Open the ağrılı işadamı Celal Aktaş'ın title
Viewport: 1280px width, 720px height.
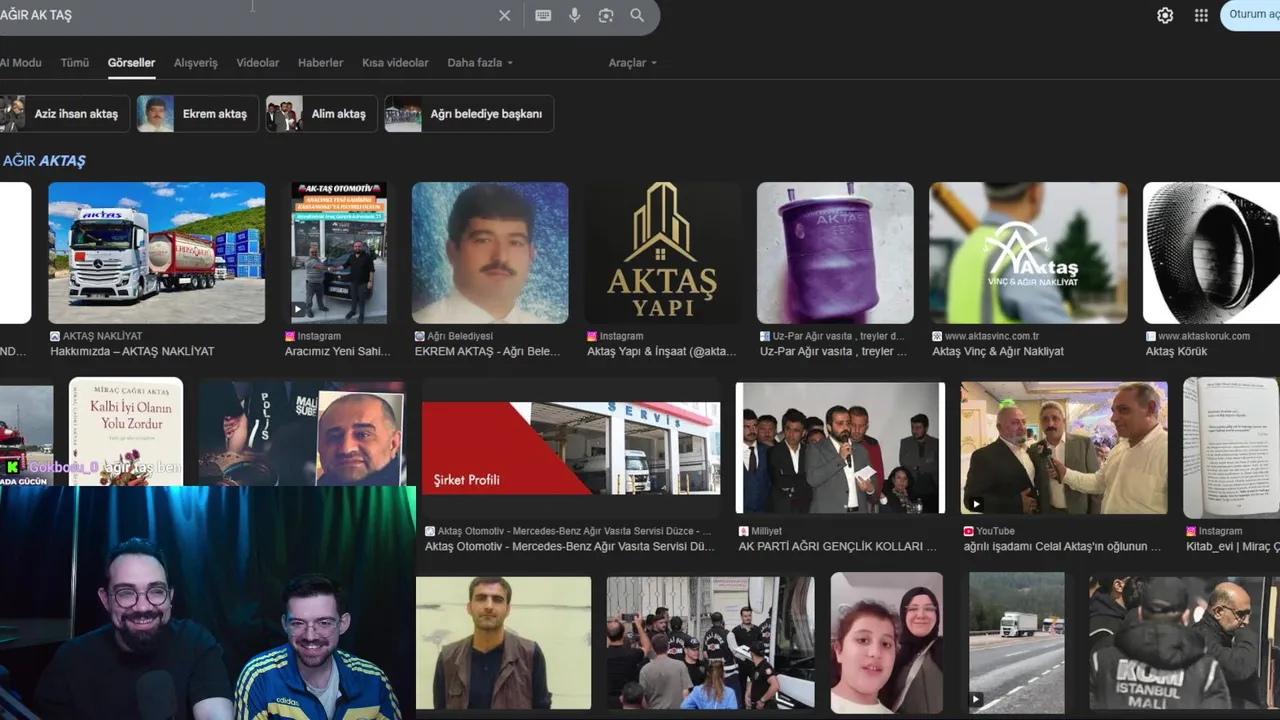pos(1063,547)
